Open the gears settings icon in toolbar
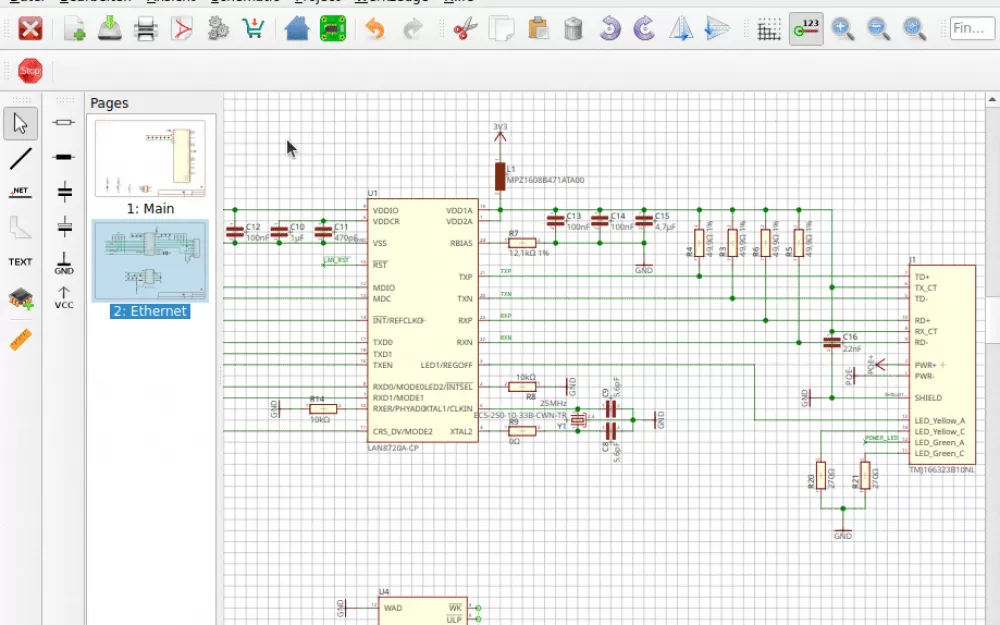1000x625 pixels. (x=217, y=29)
